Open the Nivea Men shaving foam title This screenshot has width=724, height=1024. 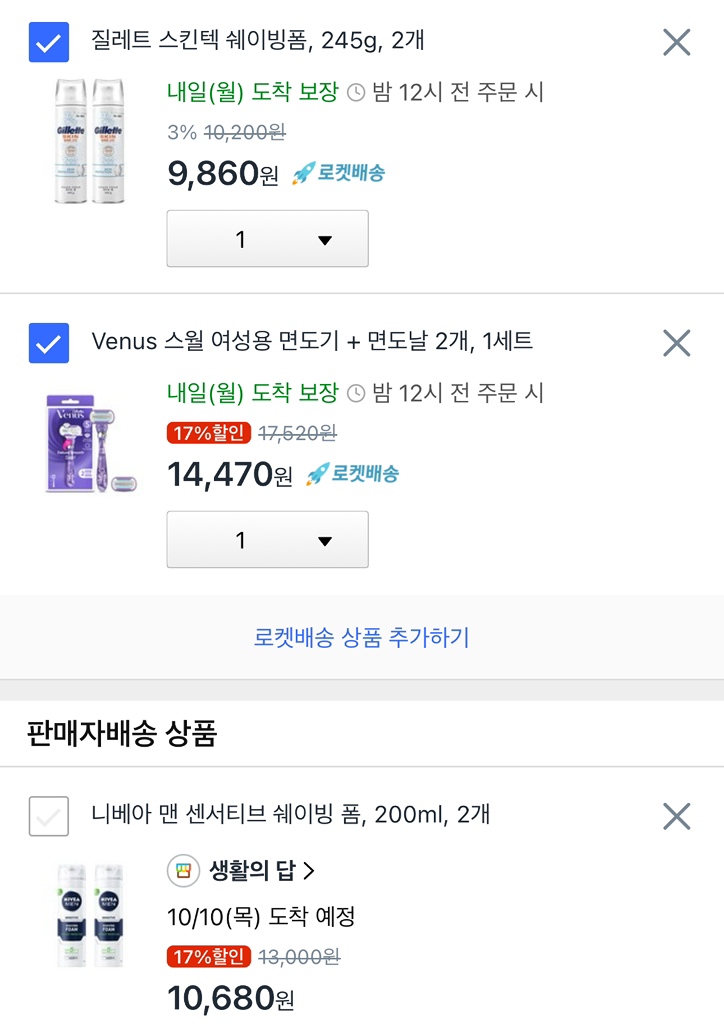pyautogui.click(x=291, y=814)
